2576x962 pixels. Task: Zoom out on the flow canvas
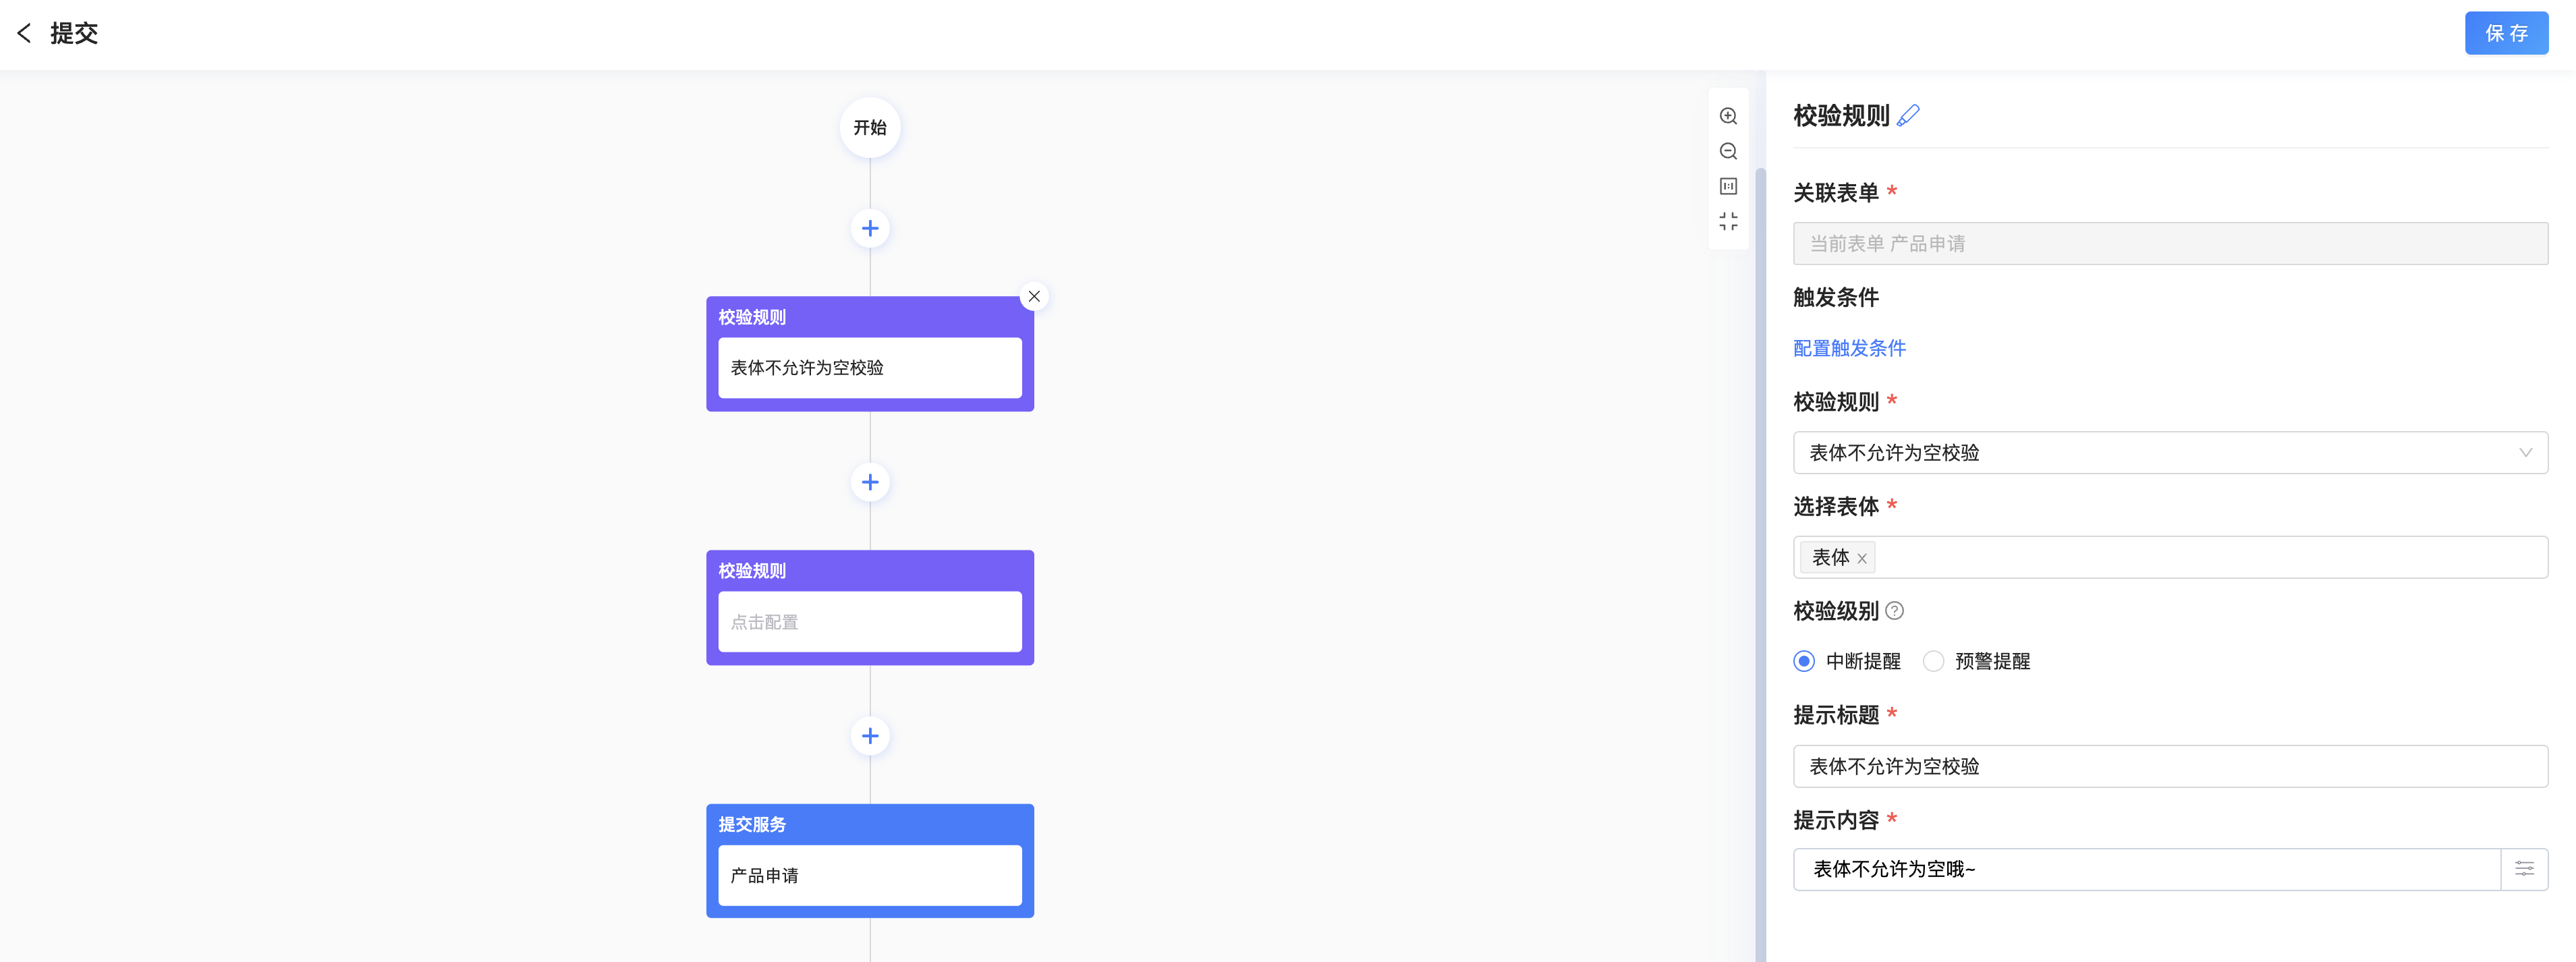[1728, 151]
